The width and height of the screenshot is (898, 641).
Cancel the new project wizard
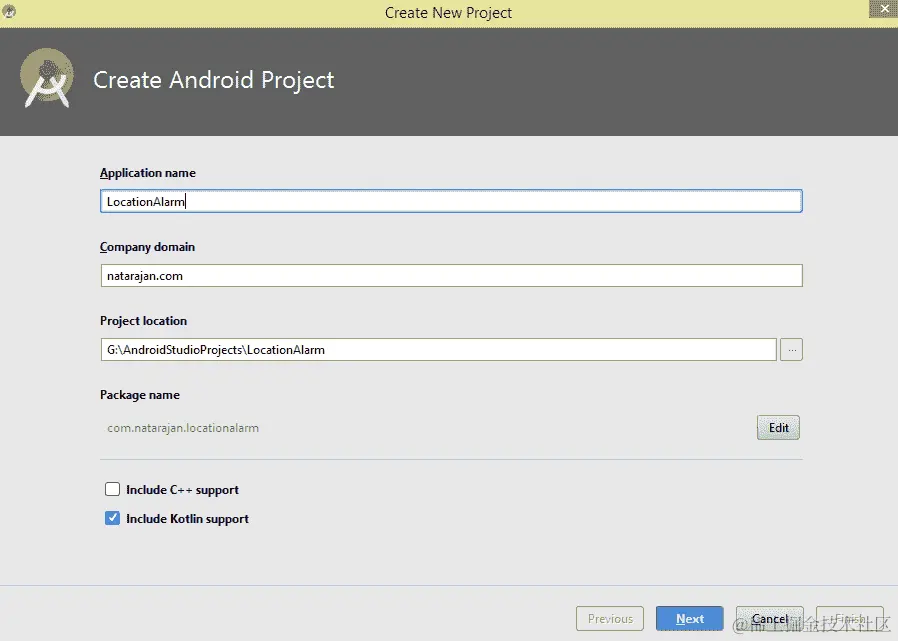(x=770, y=619)
